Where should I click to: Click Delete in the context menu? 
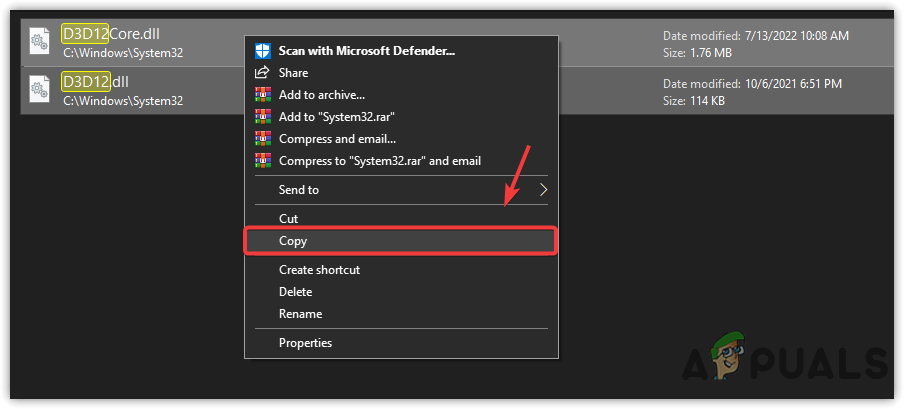click(x=296, y=292)
